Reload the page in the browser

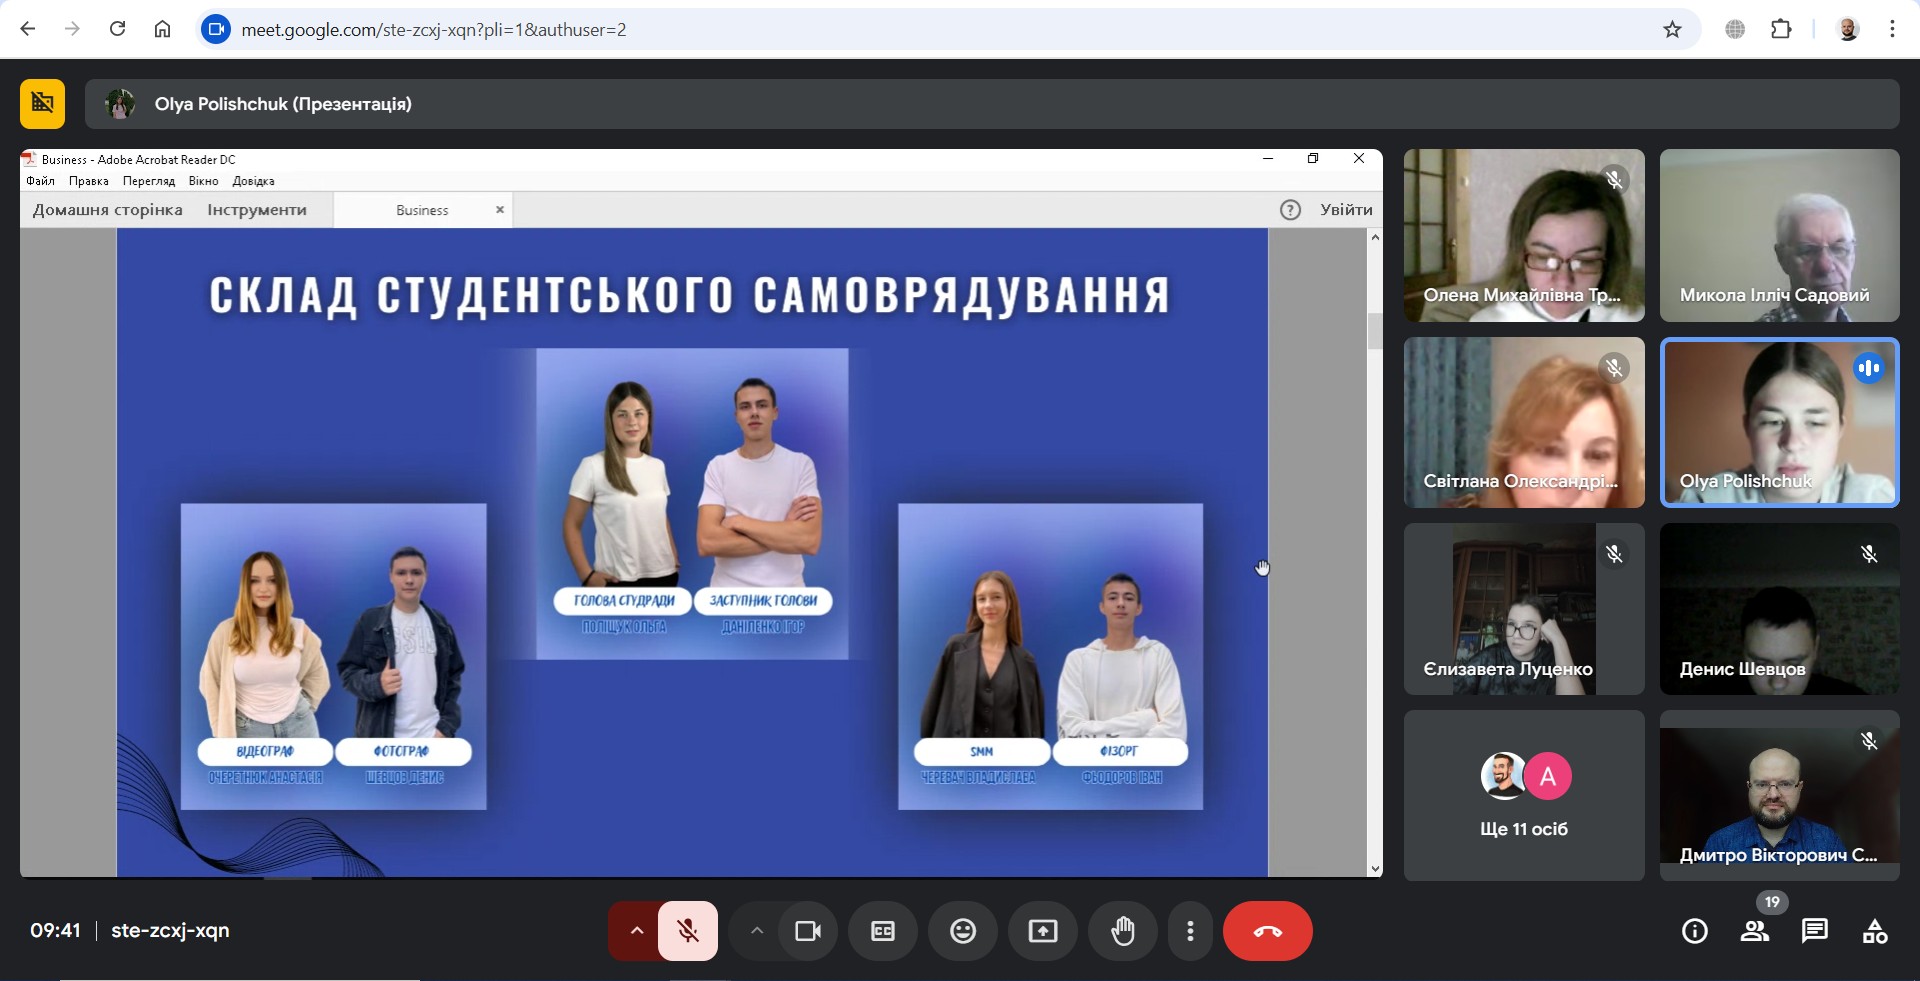(117, 29)
